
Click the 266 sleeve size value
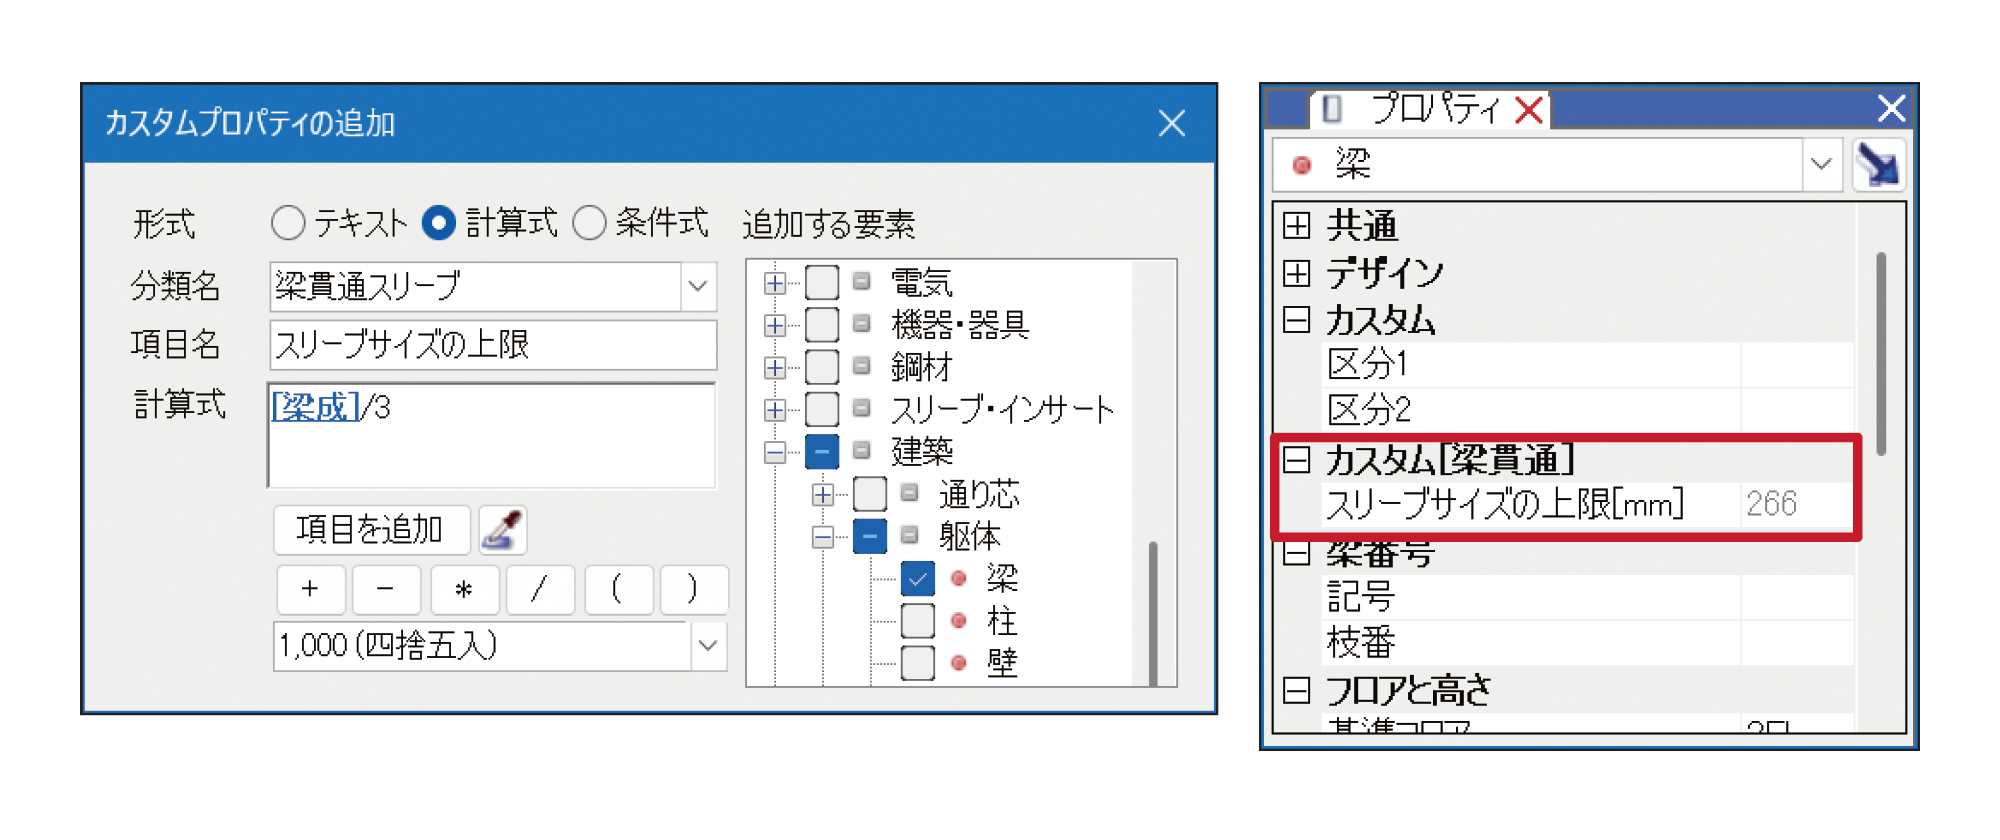point(1772,504)
